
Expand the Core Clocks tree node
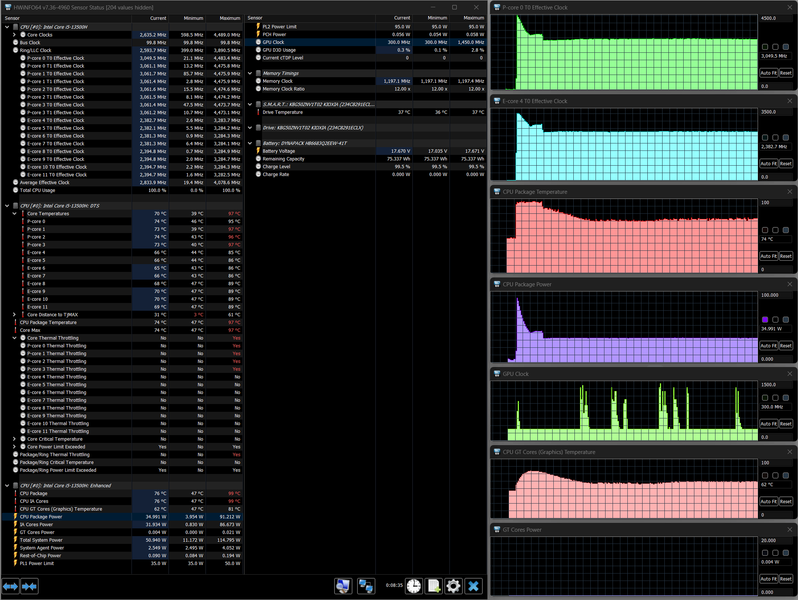point(14,34)
